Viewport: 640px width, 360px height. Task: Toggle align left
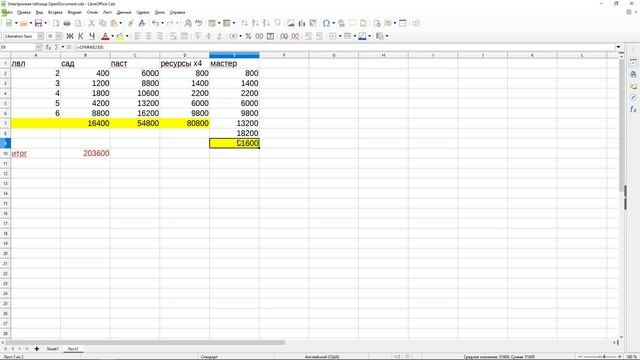click(x=138, y=36)
